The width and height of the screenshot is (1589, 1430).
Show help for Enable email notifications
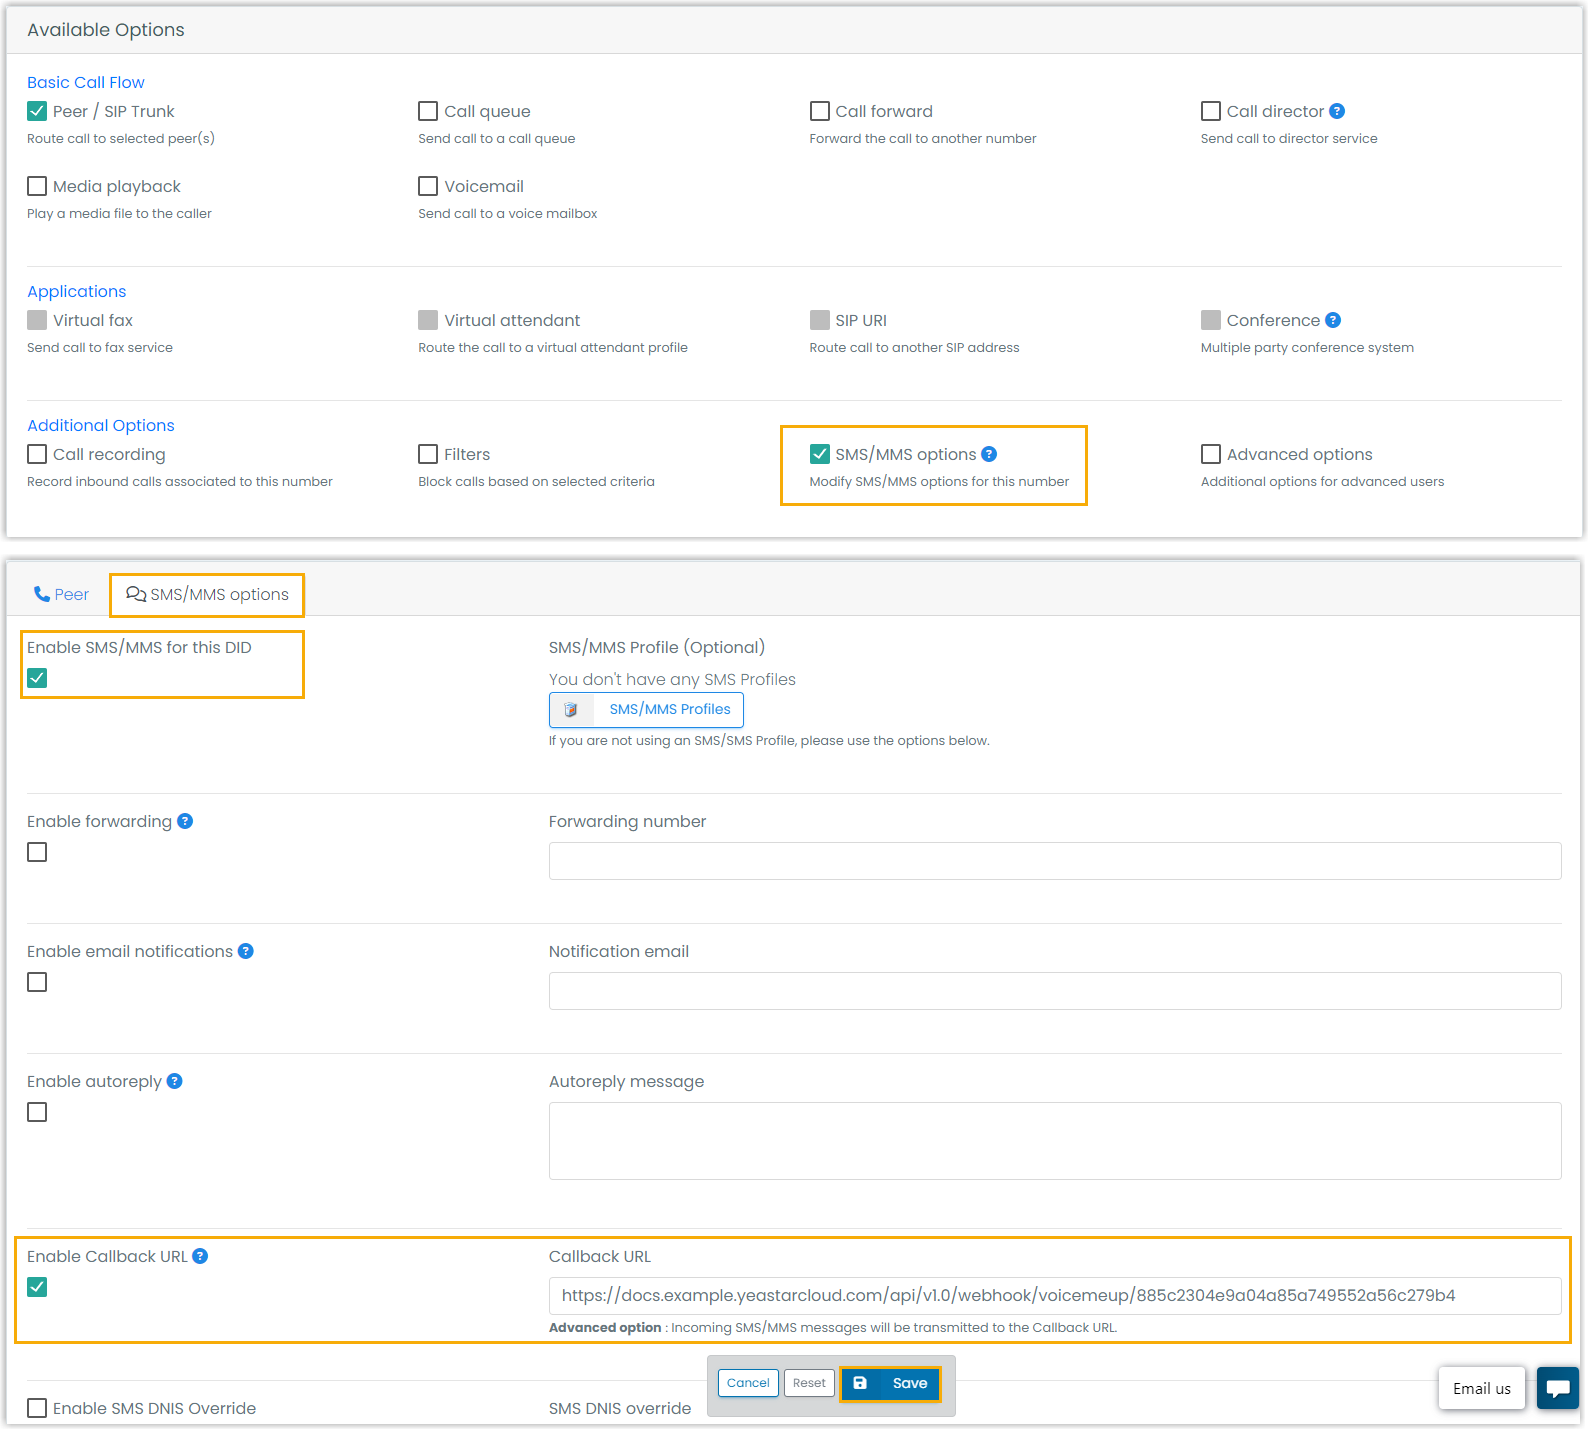[x=246, y=951]
